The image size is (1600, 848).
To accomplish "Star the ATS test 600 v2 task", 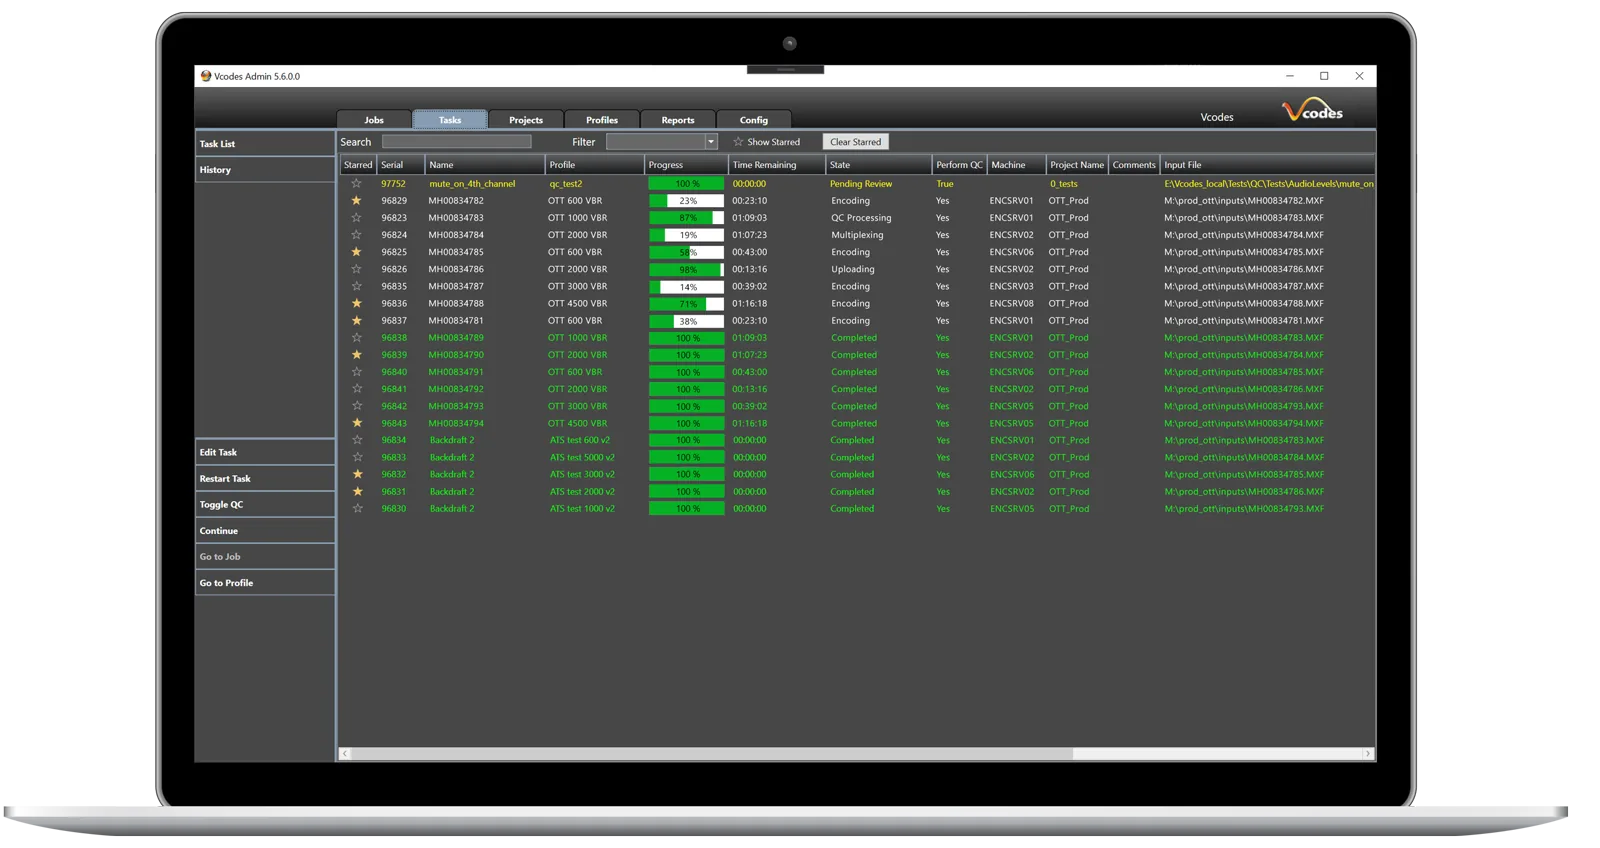I will pos(357,440).
